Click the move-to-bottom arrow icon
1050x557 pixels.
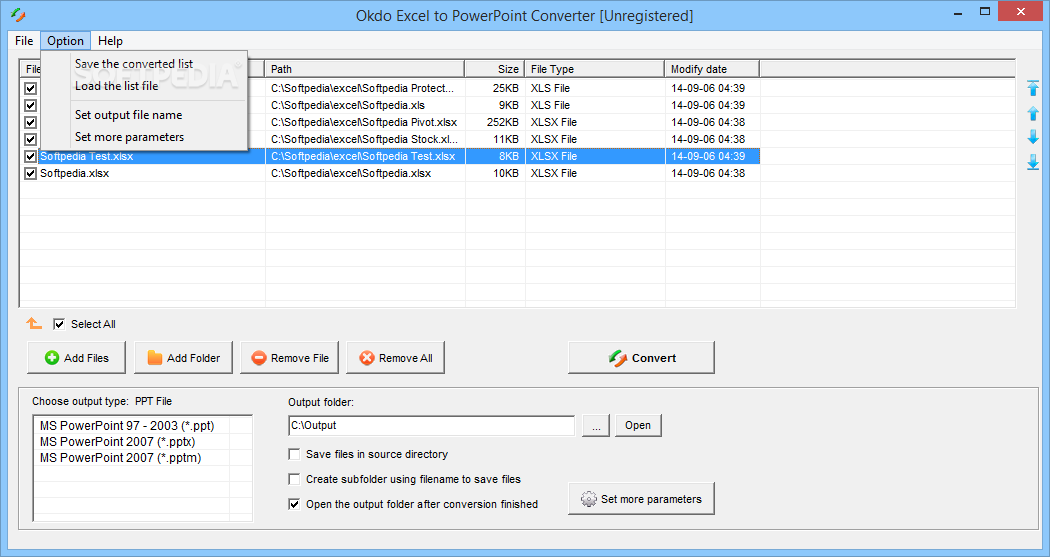tap(1033, 162)
